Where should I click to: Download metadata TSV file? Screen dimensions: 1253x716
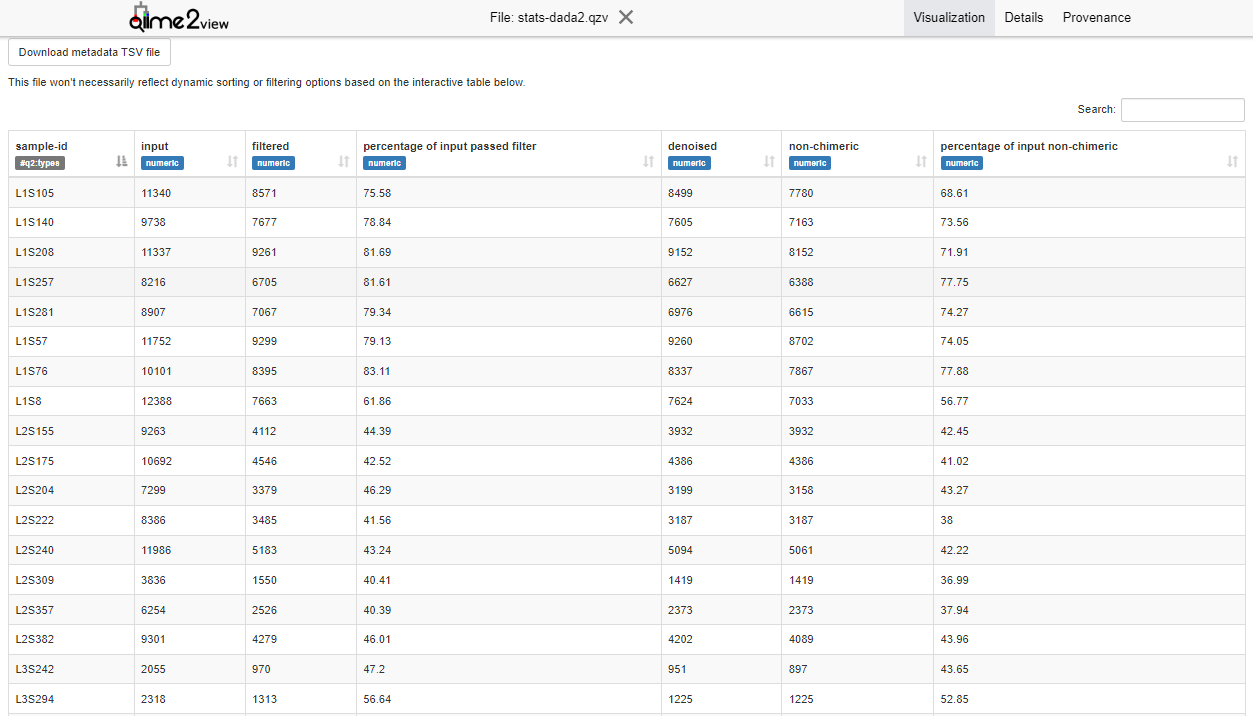(89, 52)
